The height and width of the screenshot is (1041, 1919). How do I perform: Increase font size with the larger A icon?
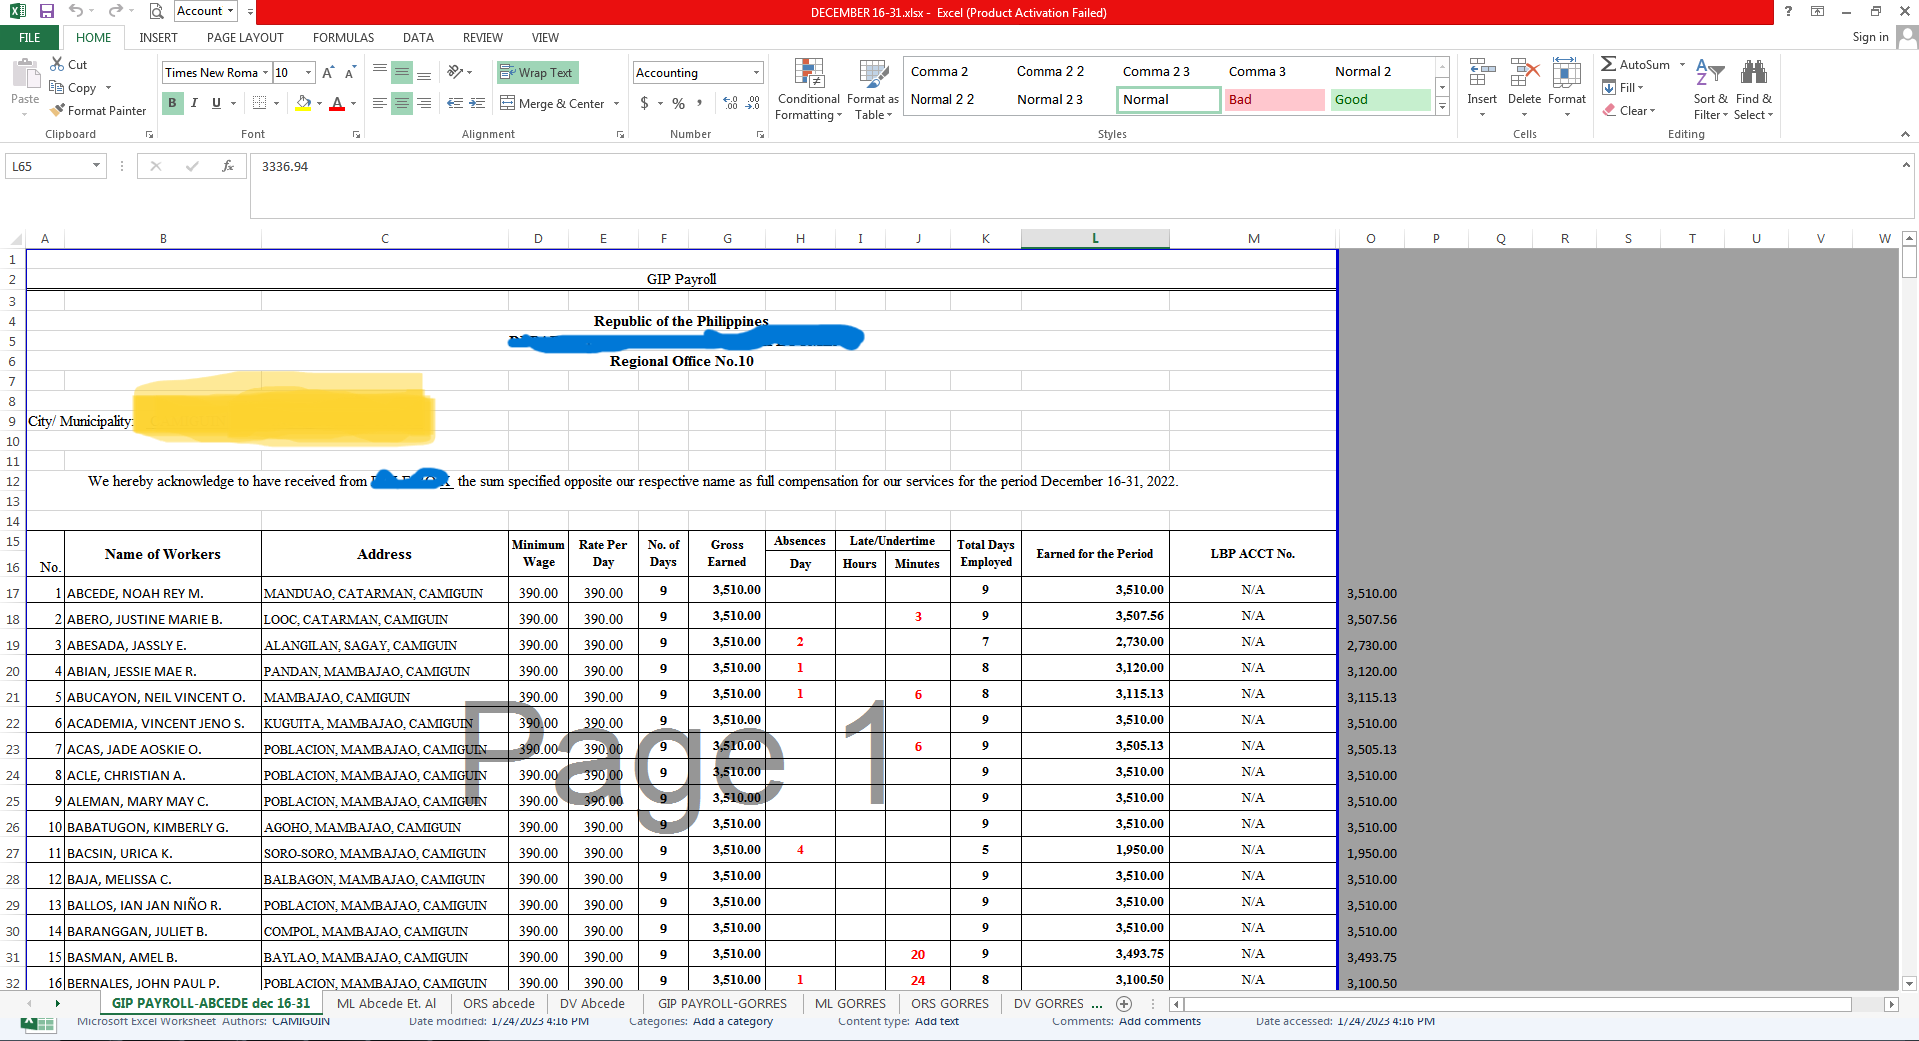pyautogui.click(x=328, y=72)
